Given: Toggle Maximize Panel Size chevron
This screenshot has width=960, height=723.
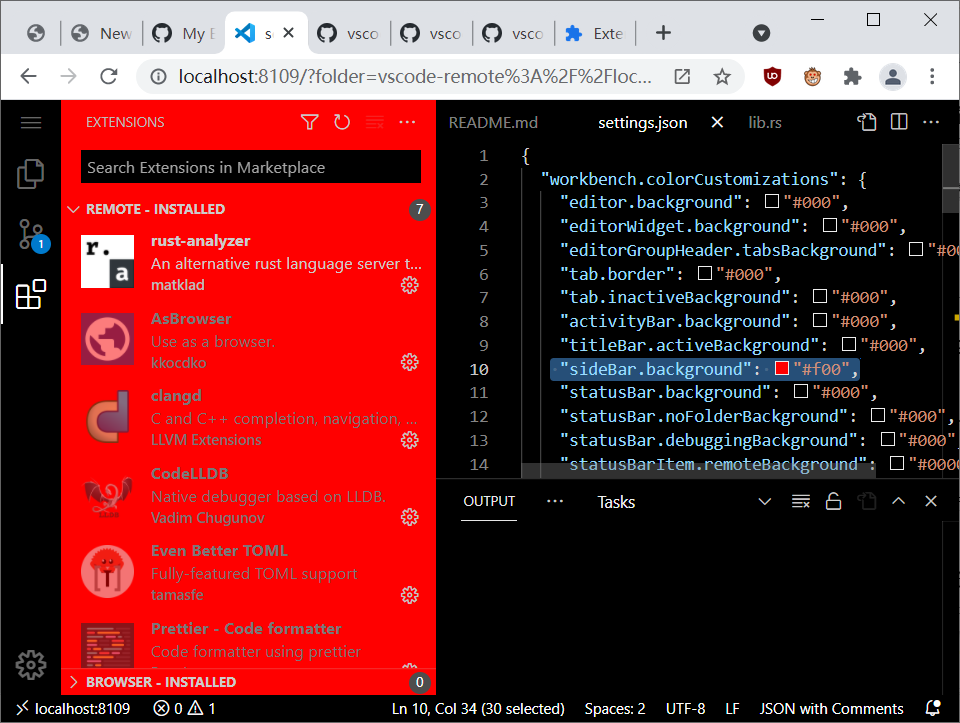Looking at the screenshot, I should coord(898,501).
